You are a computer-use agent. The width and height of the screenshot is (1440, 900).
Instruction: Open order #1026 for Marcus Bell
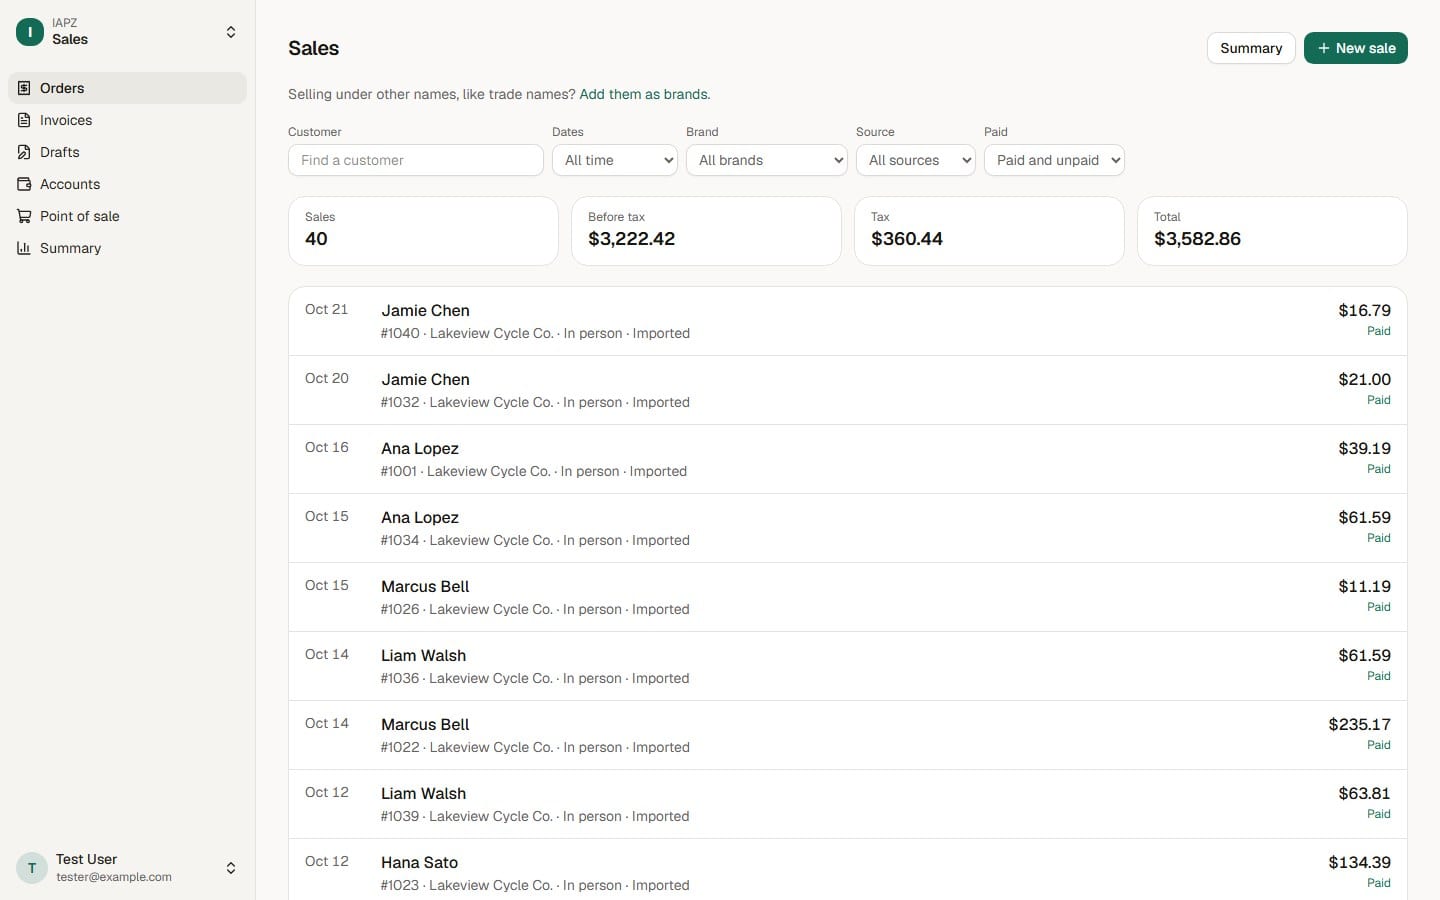tap(848, 597)
